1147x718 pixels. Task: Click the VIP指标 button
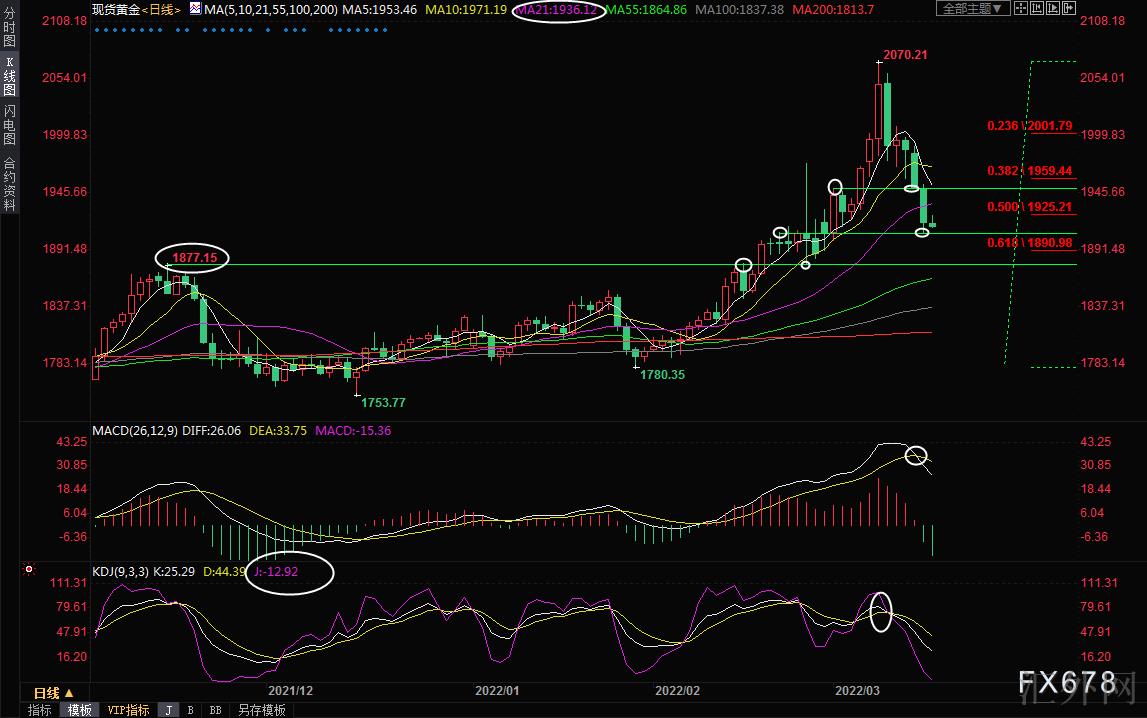click(x=128, y=710)
